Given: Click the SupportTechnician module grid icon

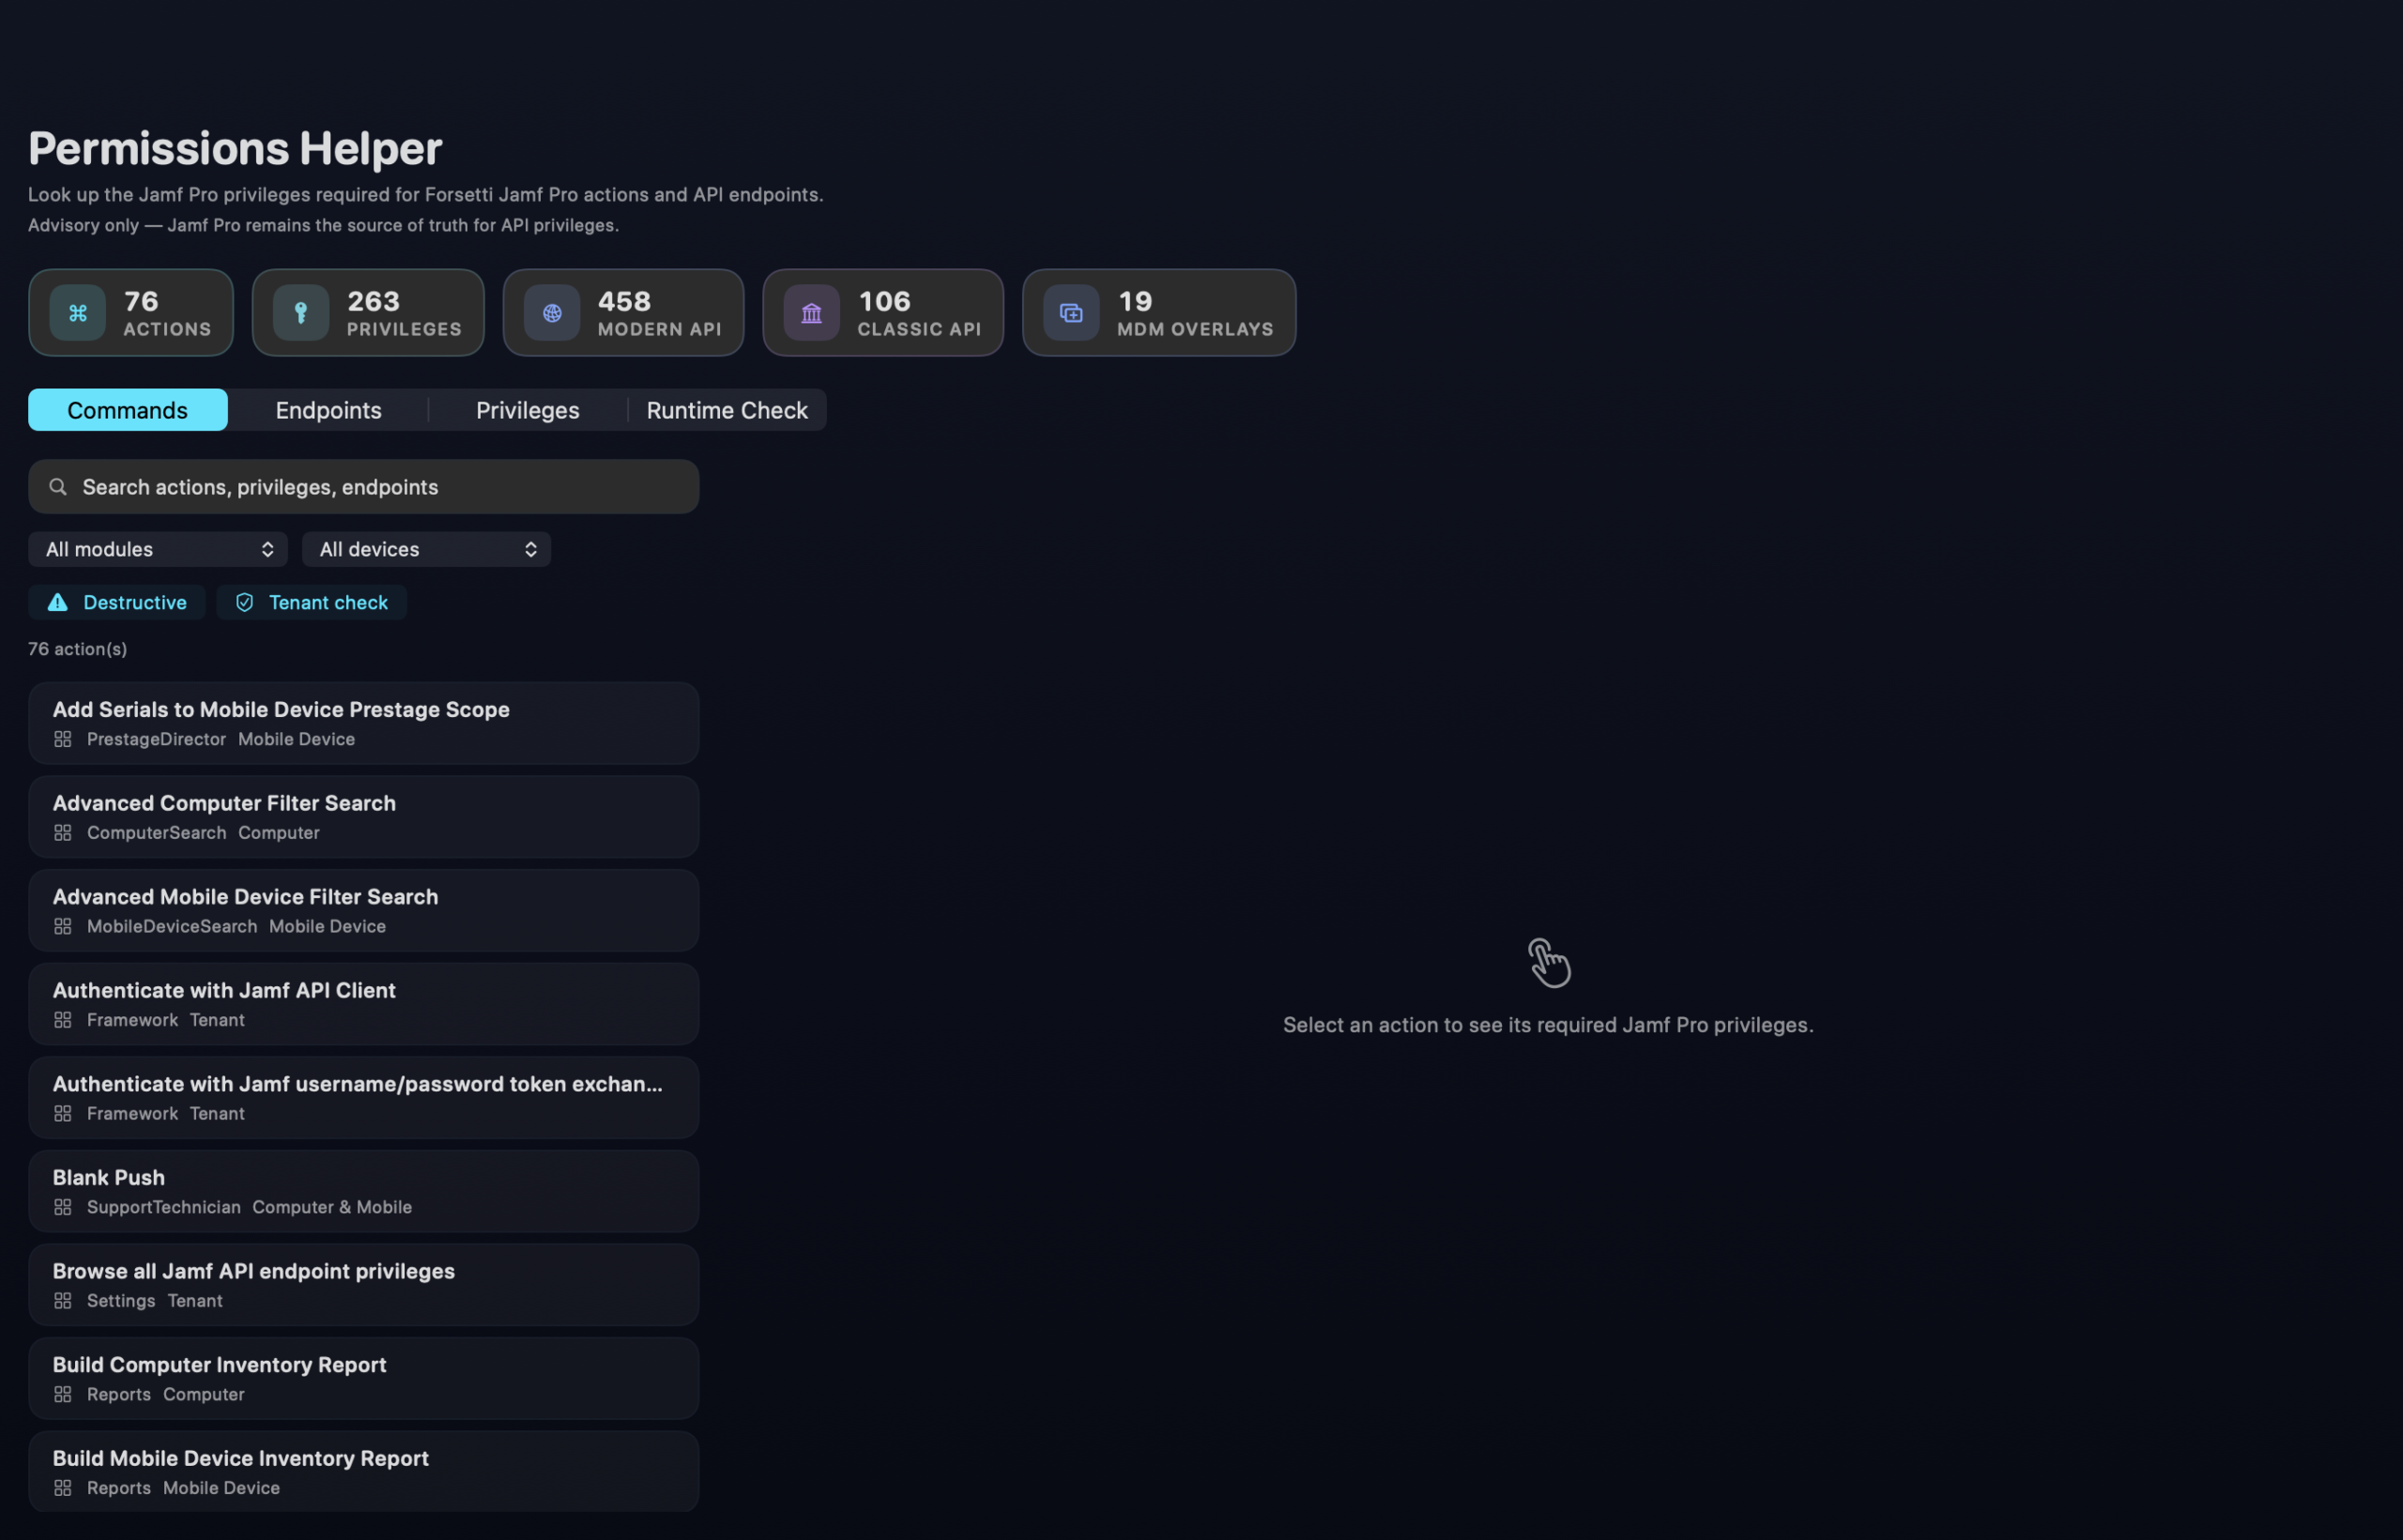Looking at the screenshot, I should pos(63,1207).
